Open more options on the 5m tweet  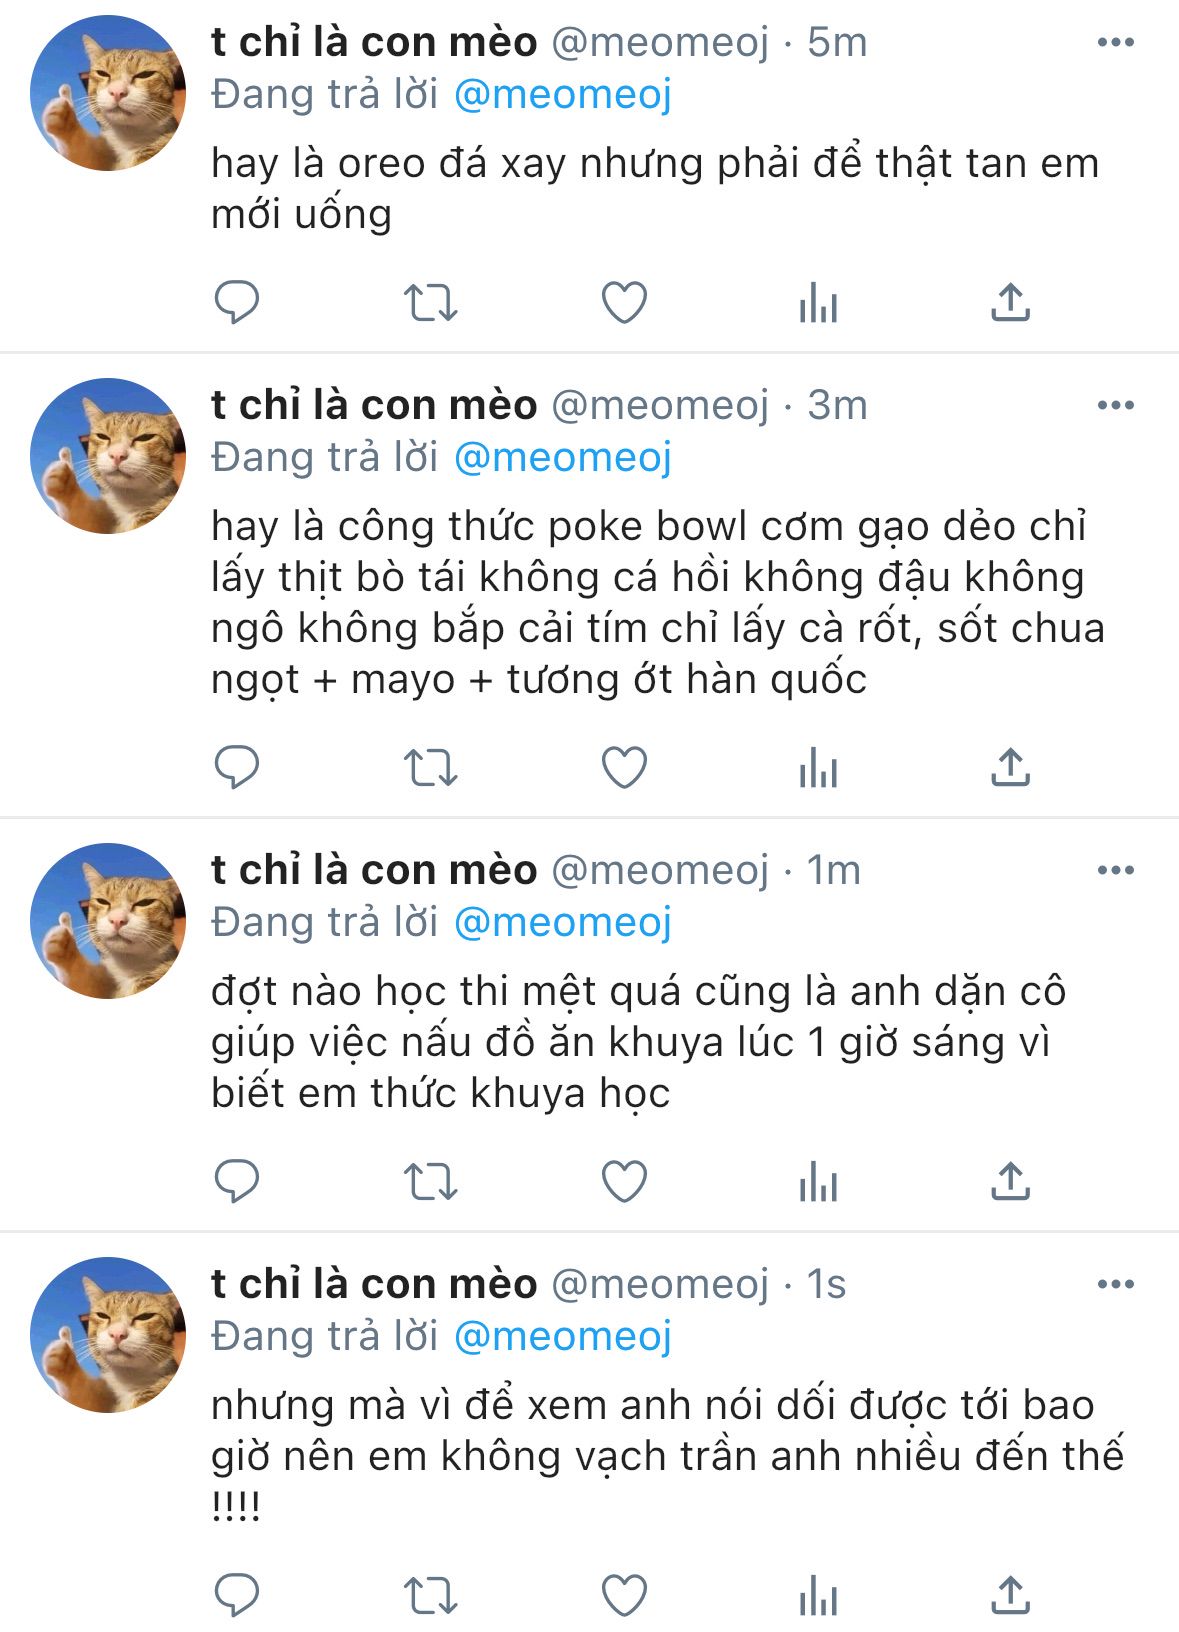(1115, 42)
